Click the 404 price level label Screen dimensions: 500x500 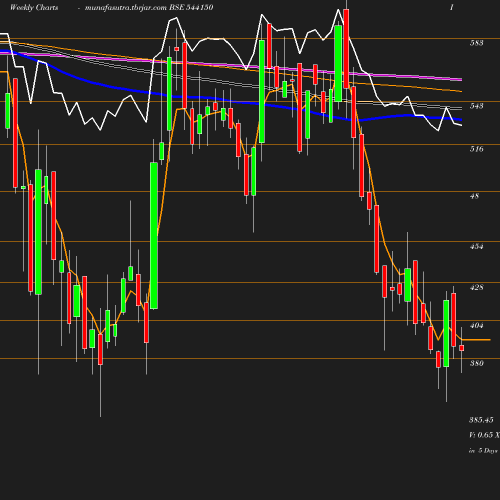(476, 325)
